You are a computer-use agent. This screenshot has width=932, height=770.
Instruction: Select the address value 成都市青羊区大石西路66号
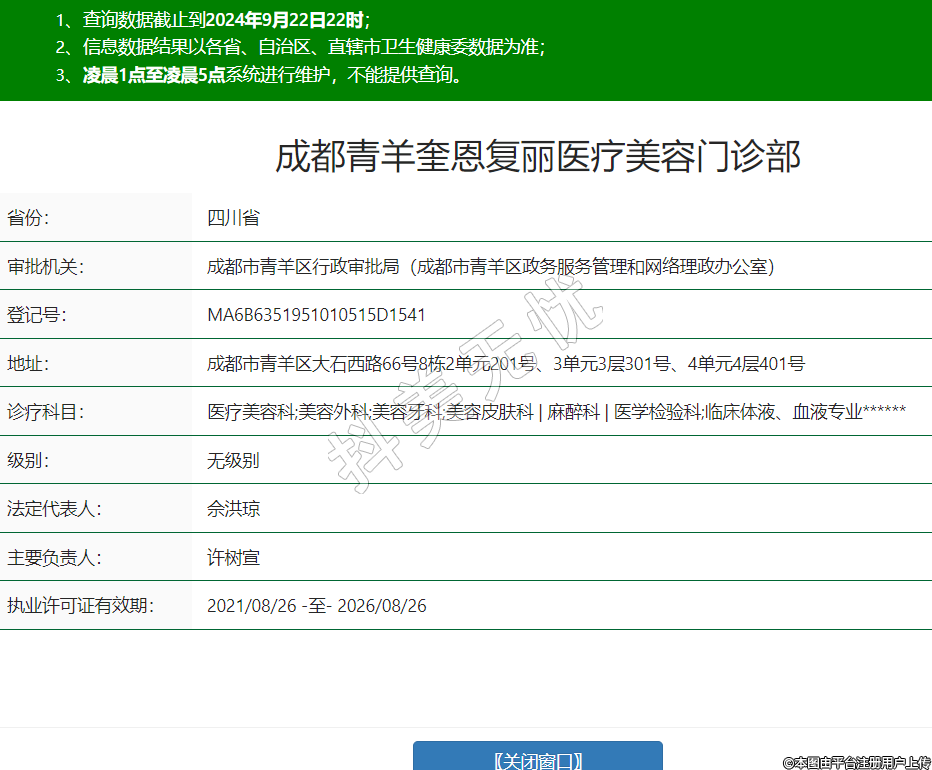(x=505, y=363)
